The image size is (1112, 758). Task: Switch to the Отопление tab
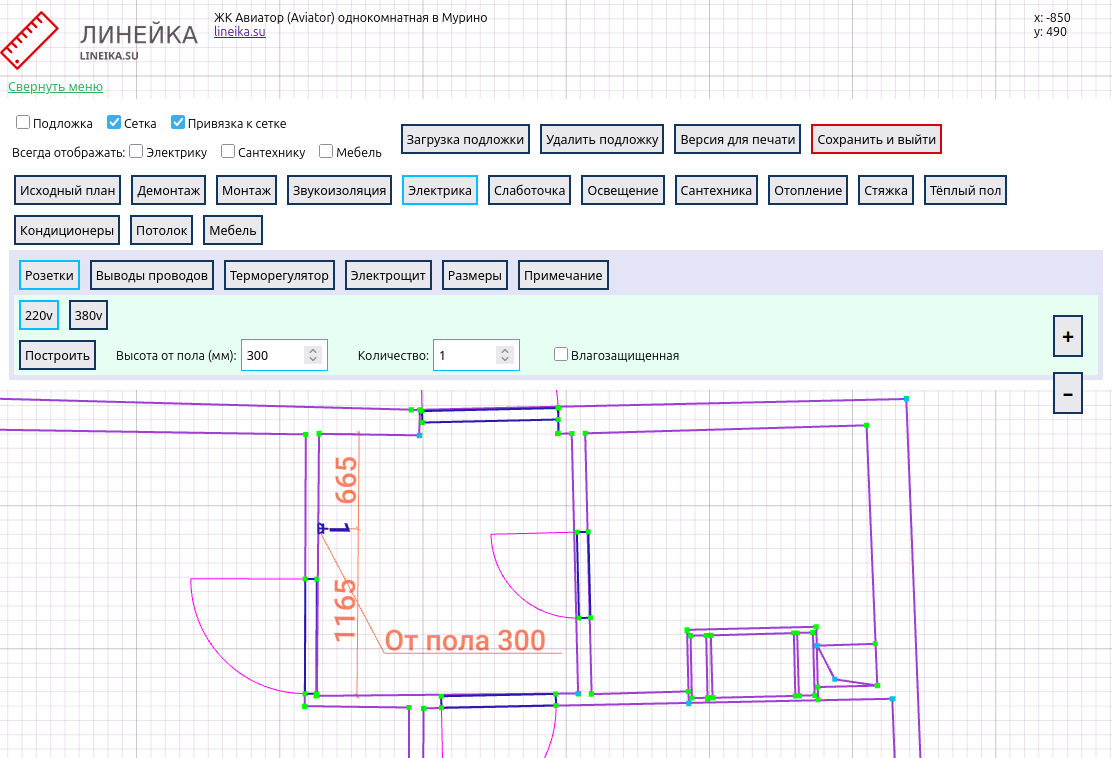click(x=808, y=190)
